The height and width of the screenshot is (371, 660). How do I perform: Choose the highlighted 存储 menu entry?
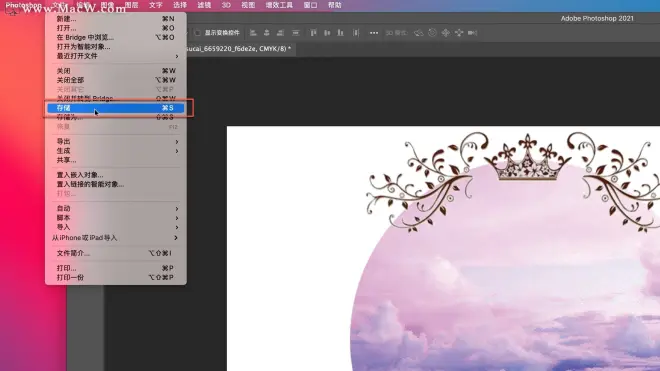point(116,108)
